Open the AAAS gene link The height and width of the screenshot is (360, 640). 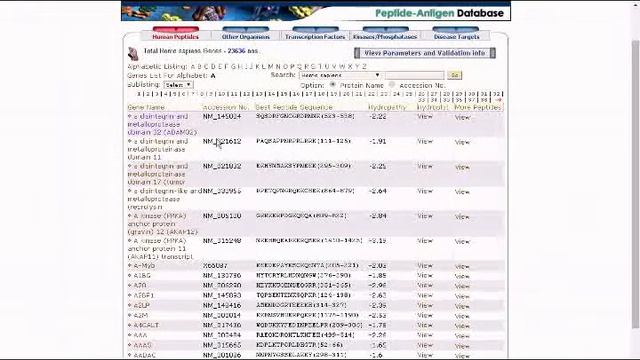[x=142, y=345]
